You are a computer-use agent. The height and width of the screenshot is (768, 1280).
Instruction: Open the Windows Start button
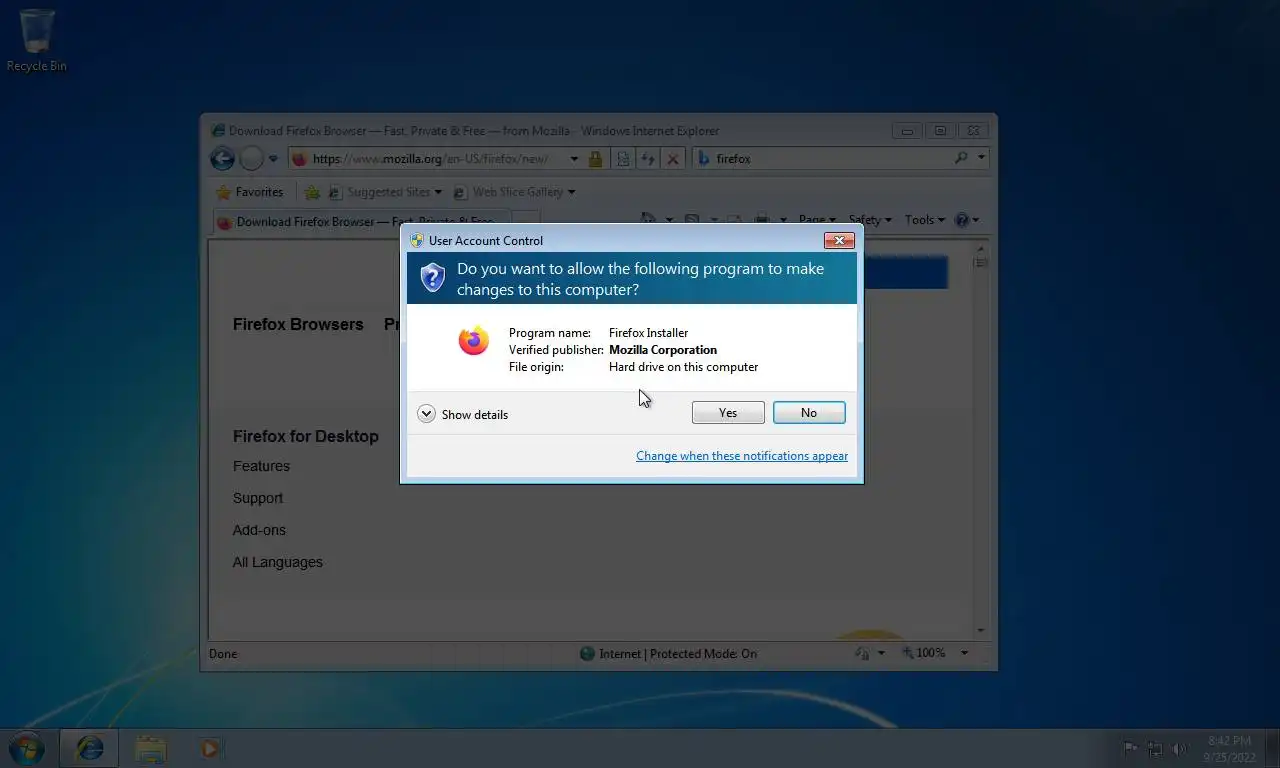coord(25,747)
